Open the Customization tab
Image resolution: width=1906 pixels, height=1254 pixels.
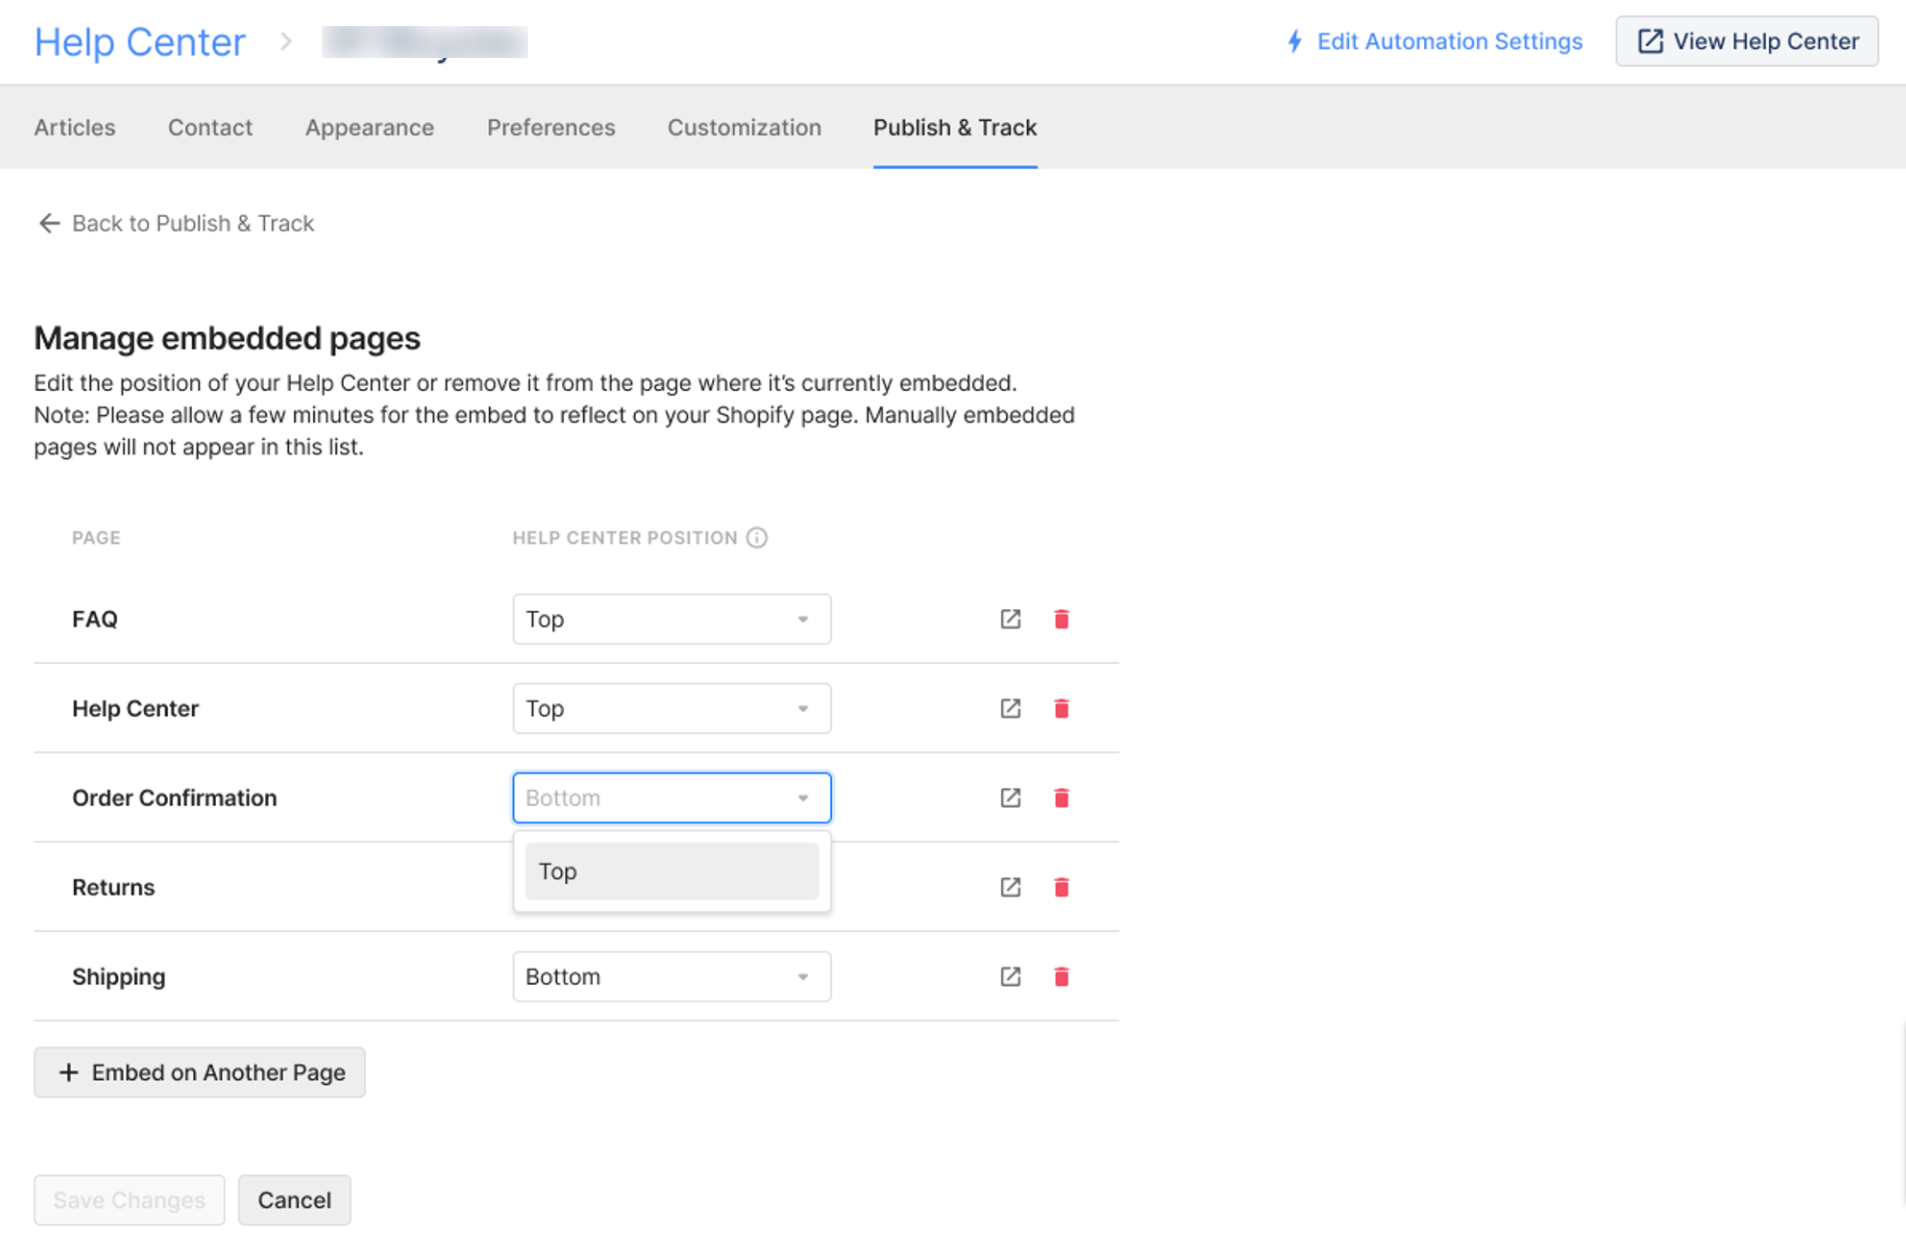744,127
